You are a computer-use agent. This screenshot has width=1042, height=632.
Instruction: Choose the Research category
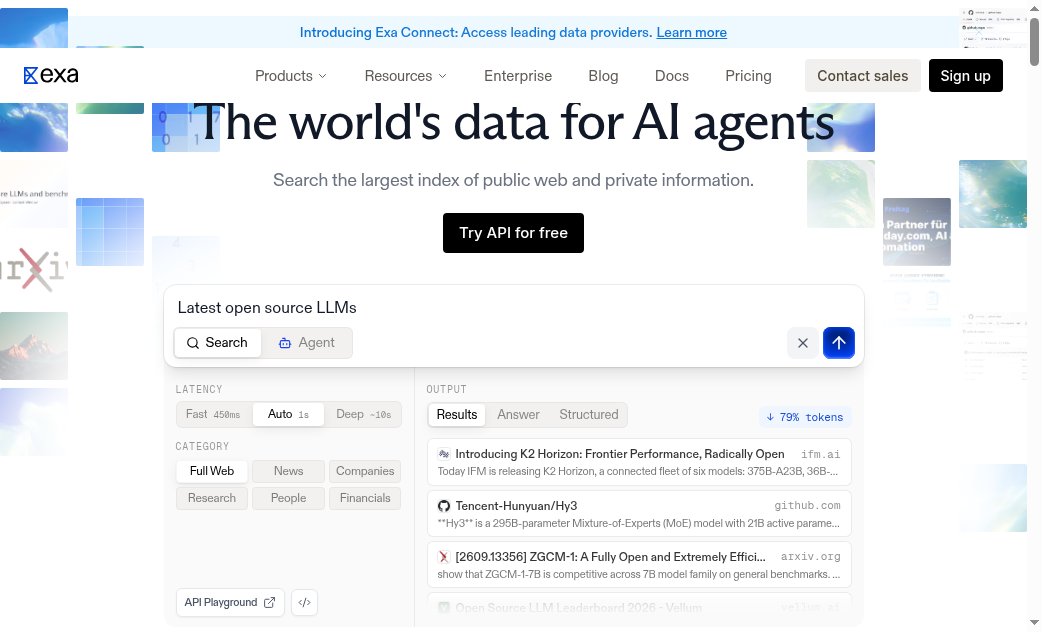click(212, 498)
